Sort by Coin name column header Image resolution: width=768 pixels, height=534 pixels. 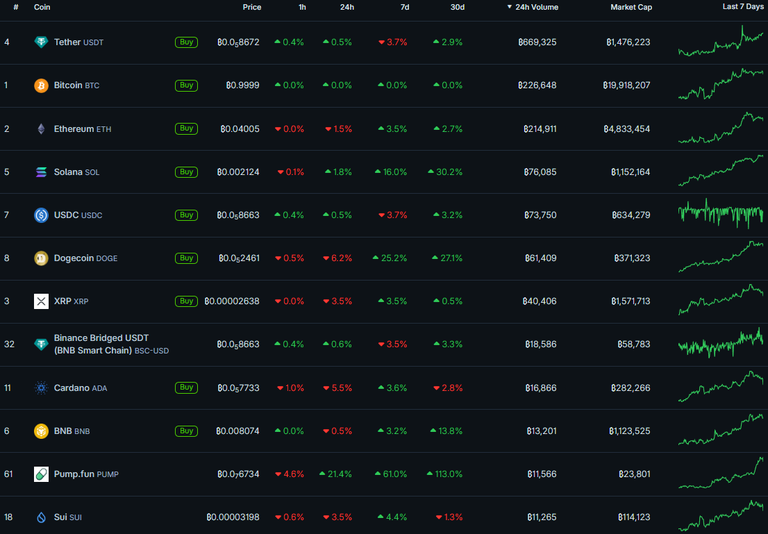42,7
